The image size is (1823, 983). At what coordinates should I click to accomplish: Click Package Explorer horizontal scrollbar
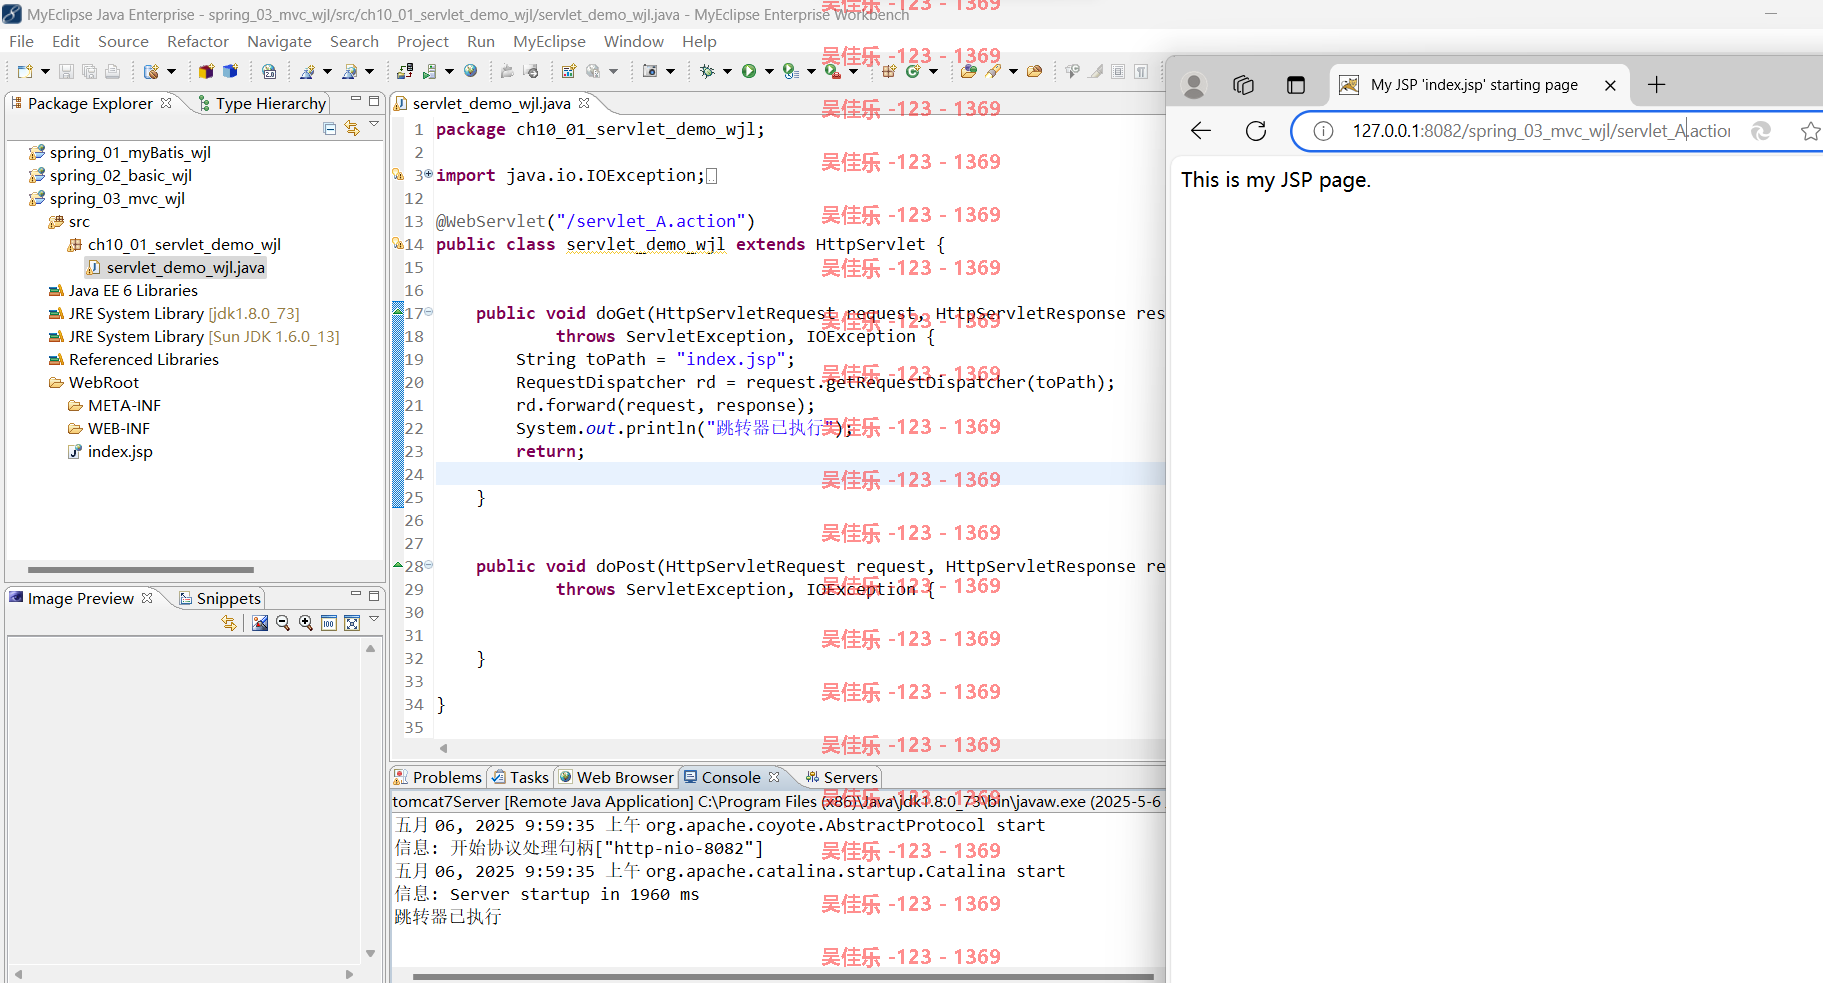tap(141, 569)
